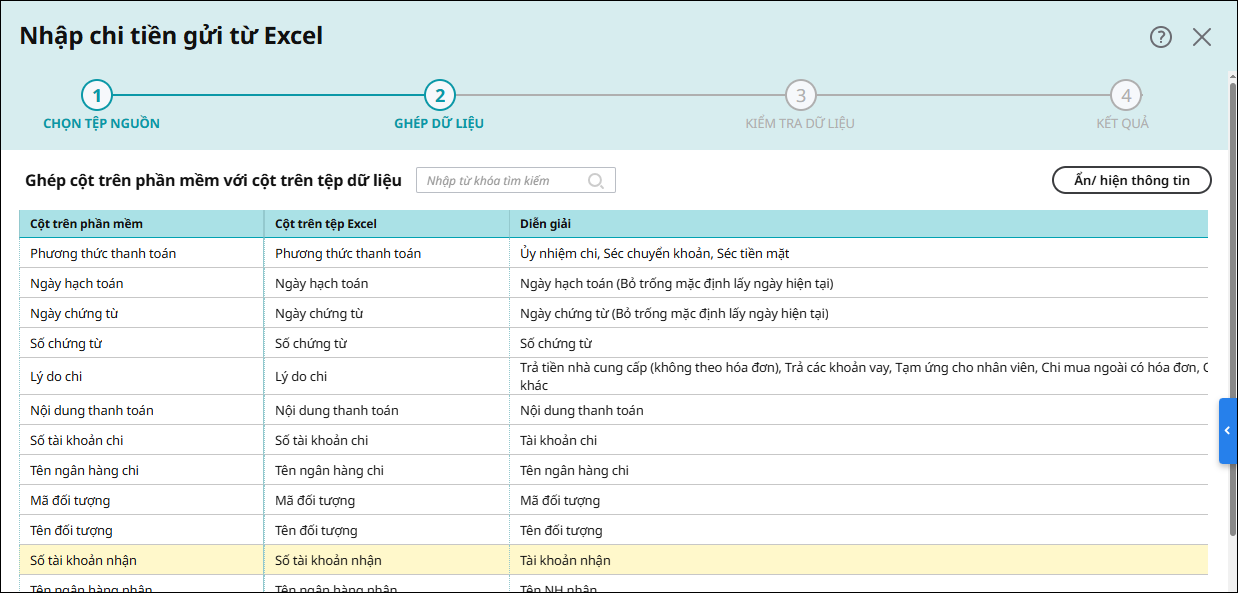Click the vertical scrollbar on the right

1232,300
